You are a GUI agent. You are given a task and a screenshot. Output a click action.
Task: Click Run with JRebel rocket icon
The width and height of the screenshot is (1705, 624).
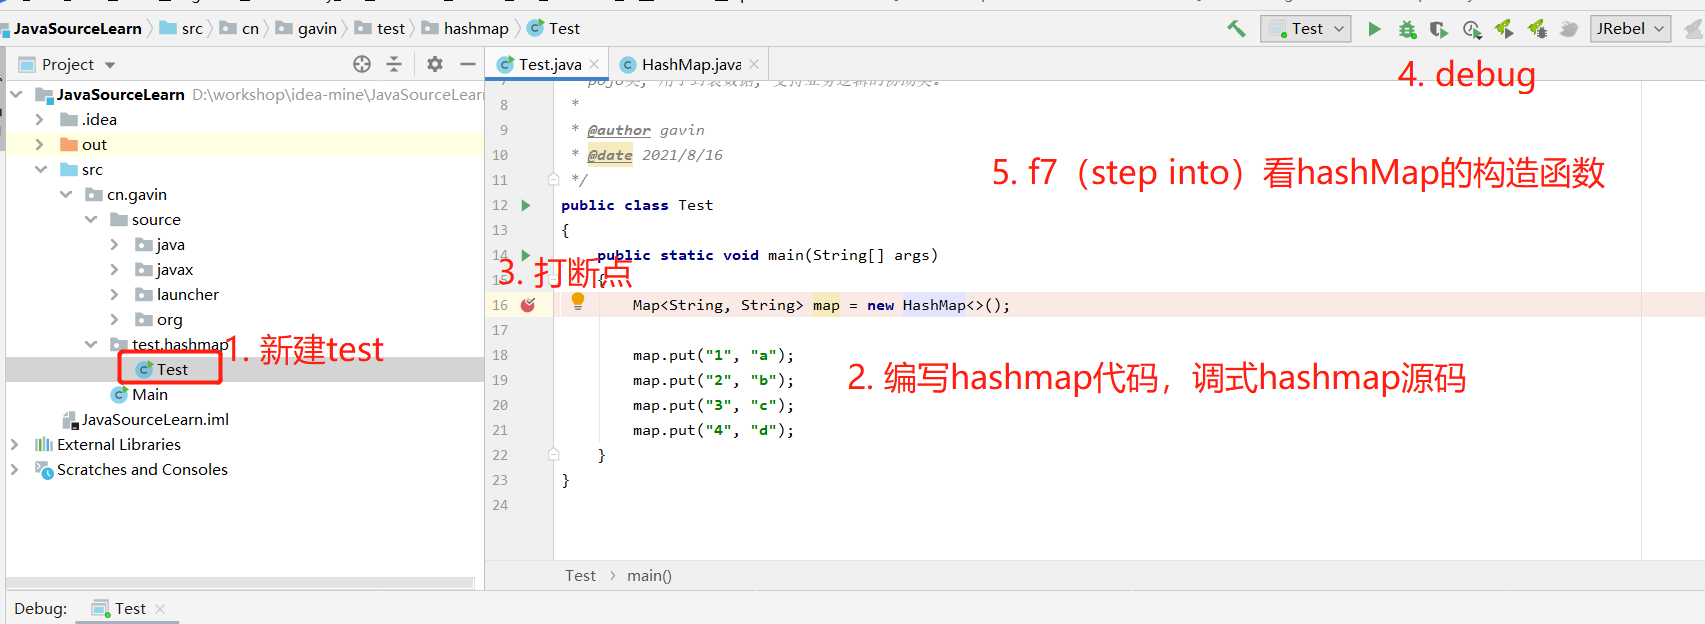pyautogui.click(x=1504, y=29)
